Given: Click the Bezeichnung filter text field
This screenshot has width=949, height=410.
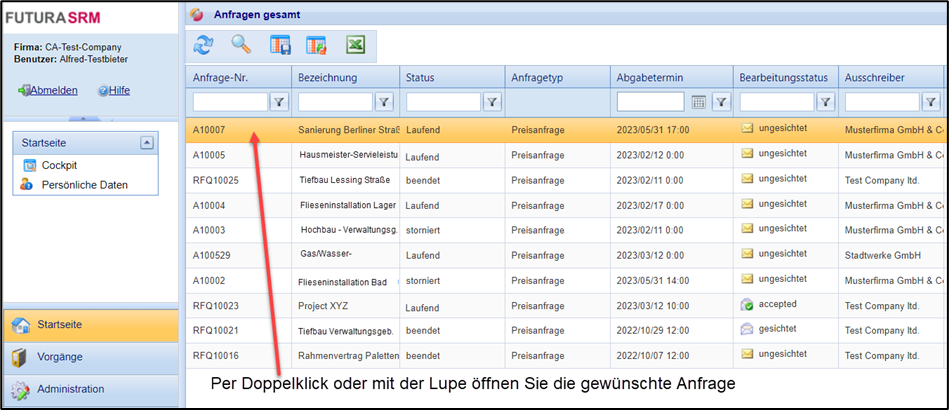Looking at the screenshot, I should coord(335,102).
